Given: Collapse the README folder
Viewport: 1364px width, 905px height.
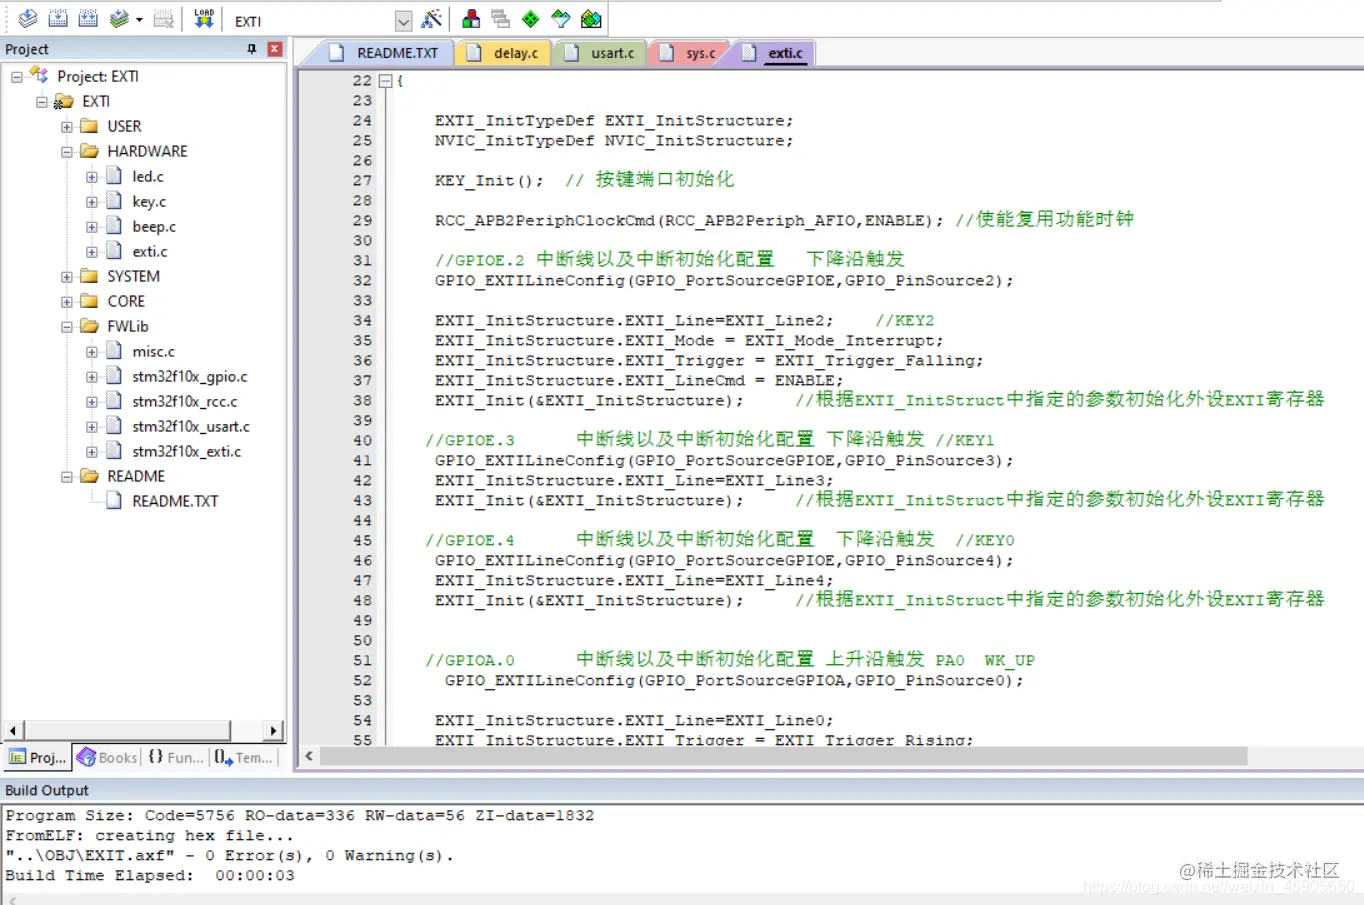Looking at the screenshot, I should tap(67, 477).
